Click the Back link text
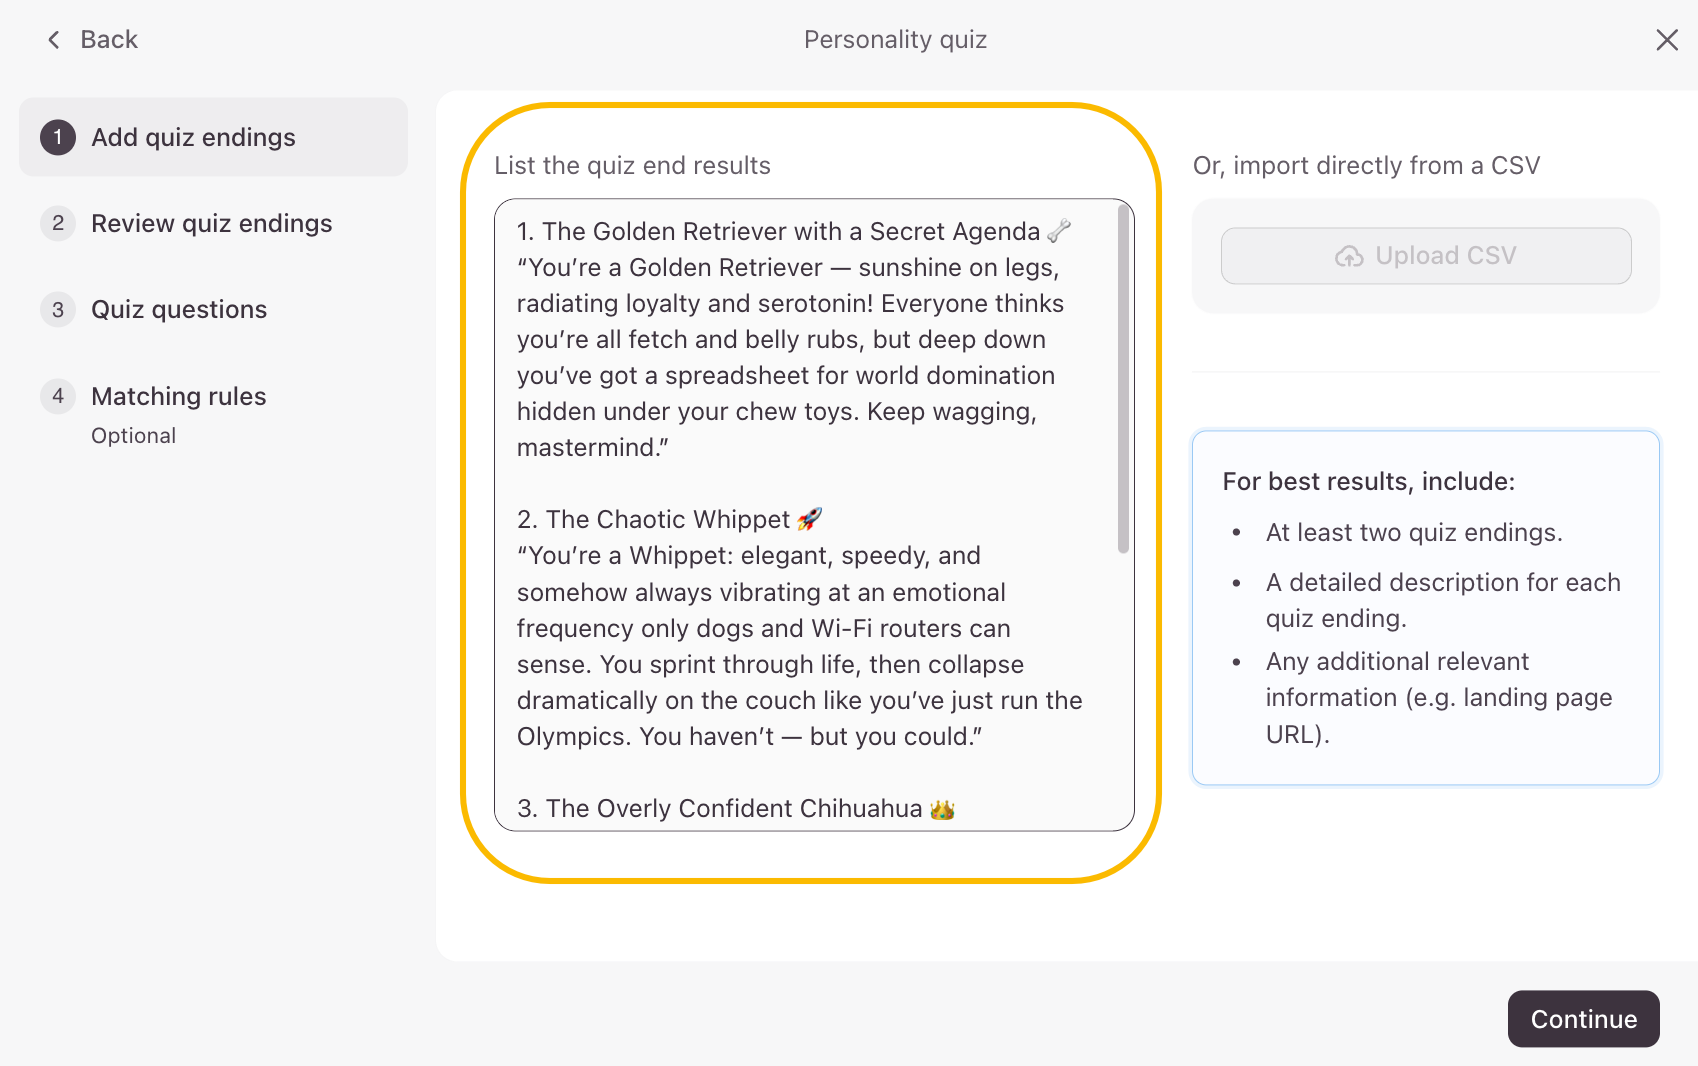 (x=109, y=40)
